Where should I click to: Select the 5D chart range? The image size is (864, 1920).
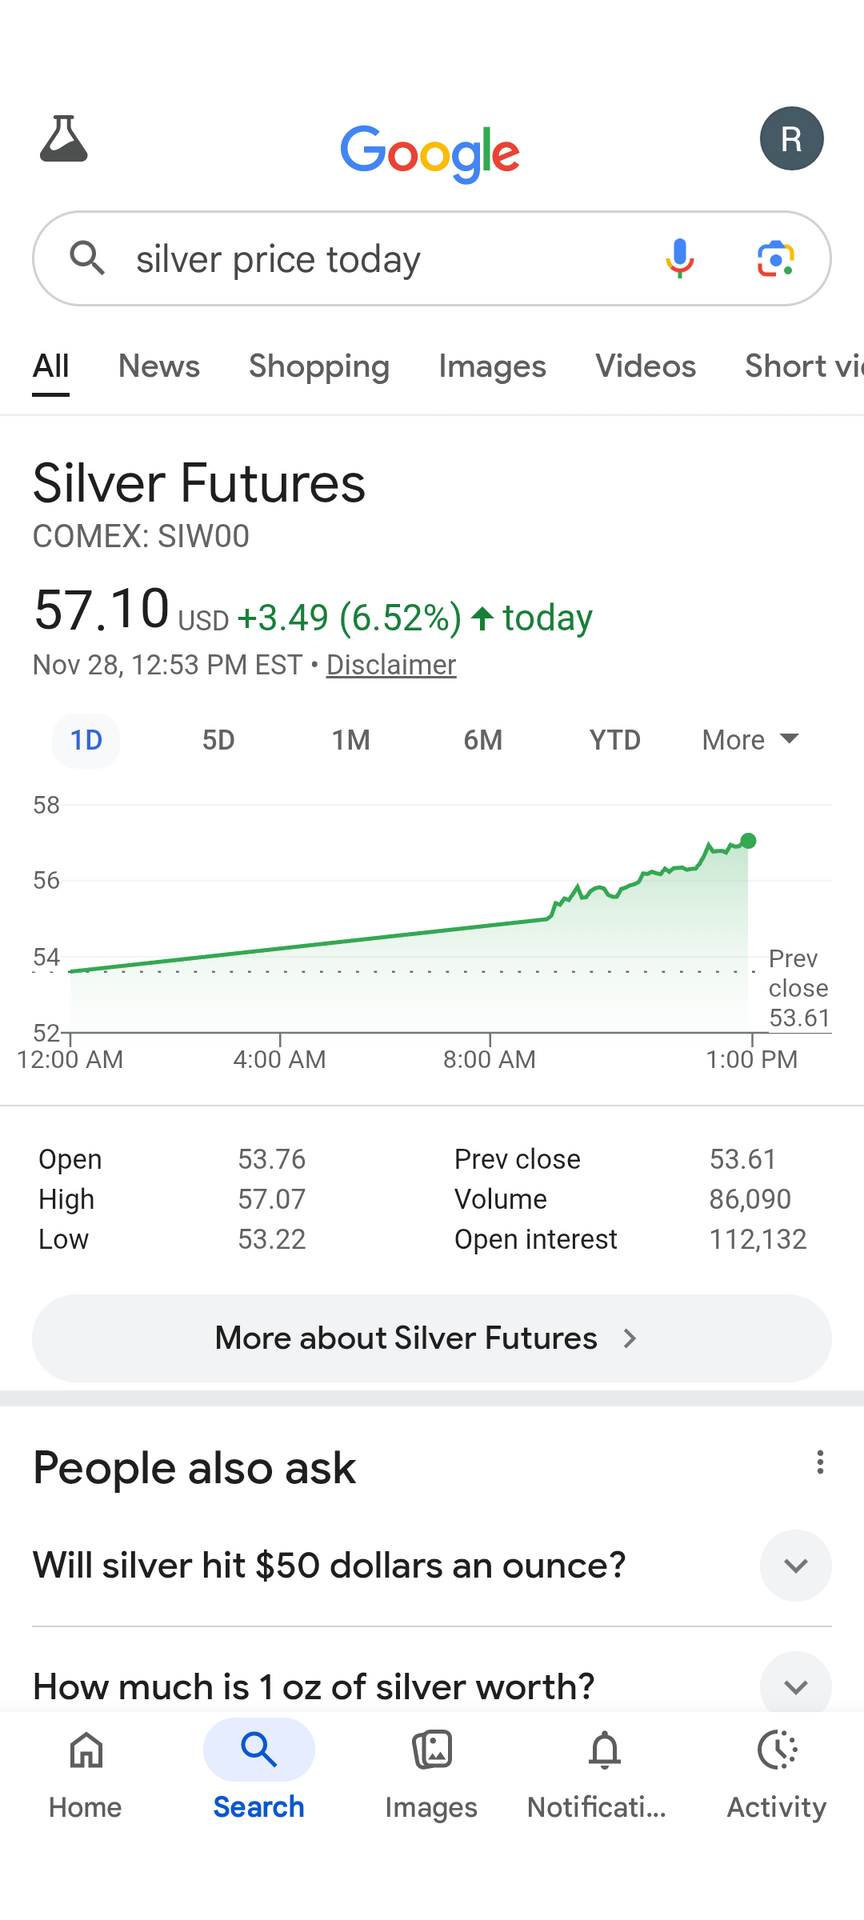point(218,740)
